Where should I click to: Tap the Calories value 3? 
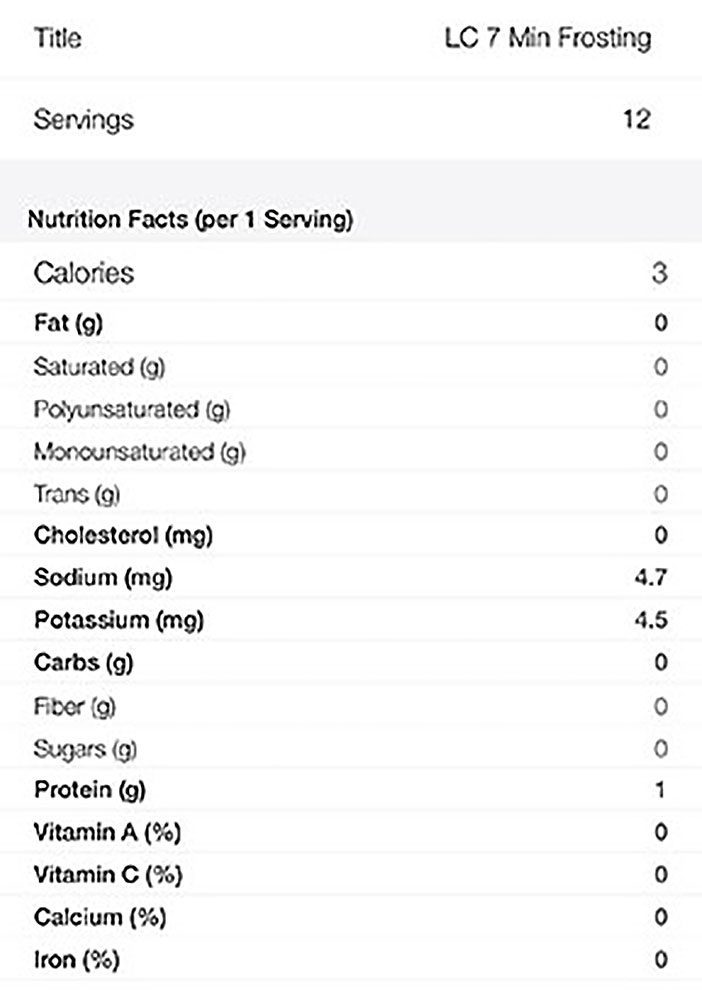(x=659, y=273)
